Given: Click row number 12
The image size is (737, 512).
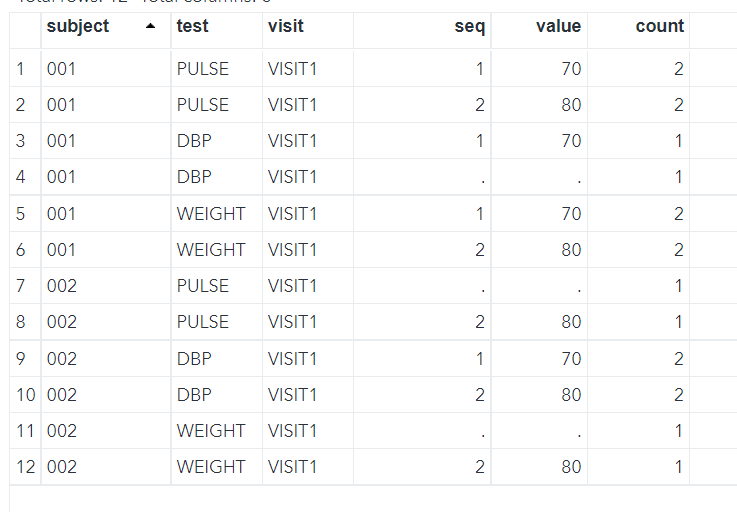Looking at the screenshot, I should (x=25, y=467).
